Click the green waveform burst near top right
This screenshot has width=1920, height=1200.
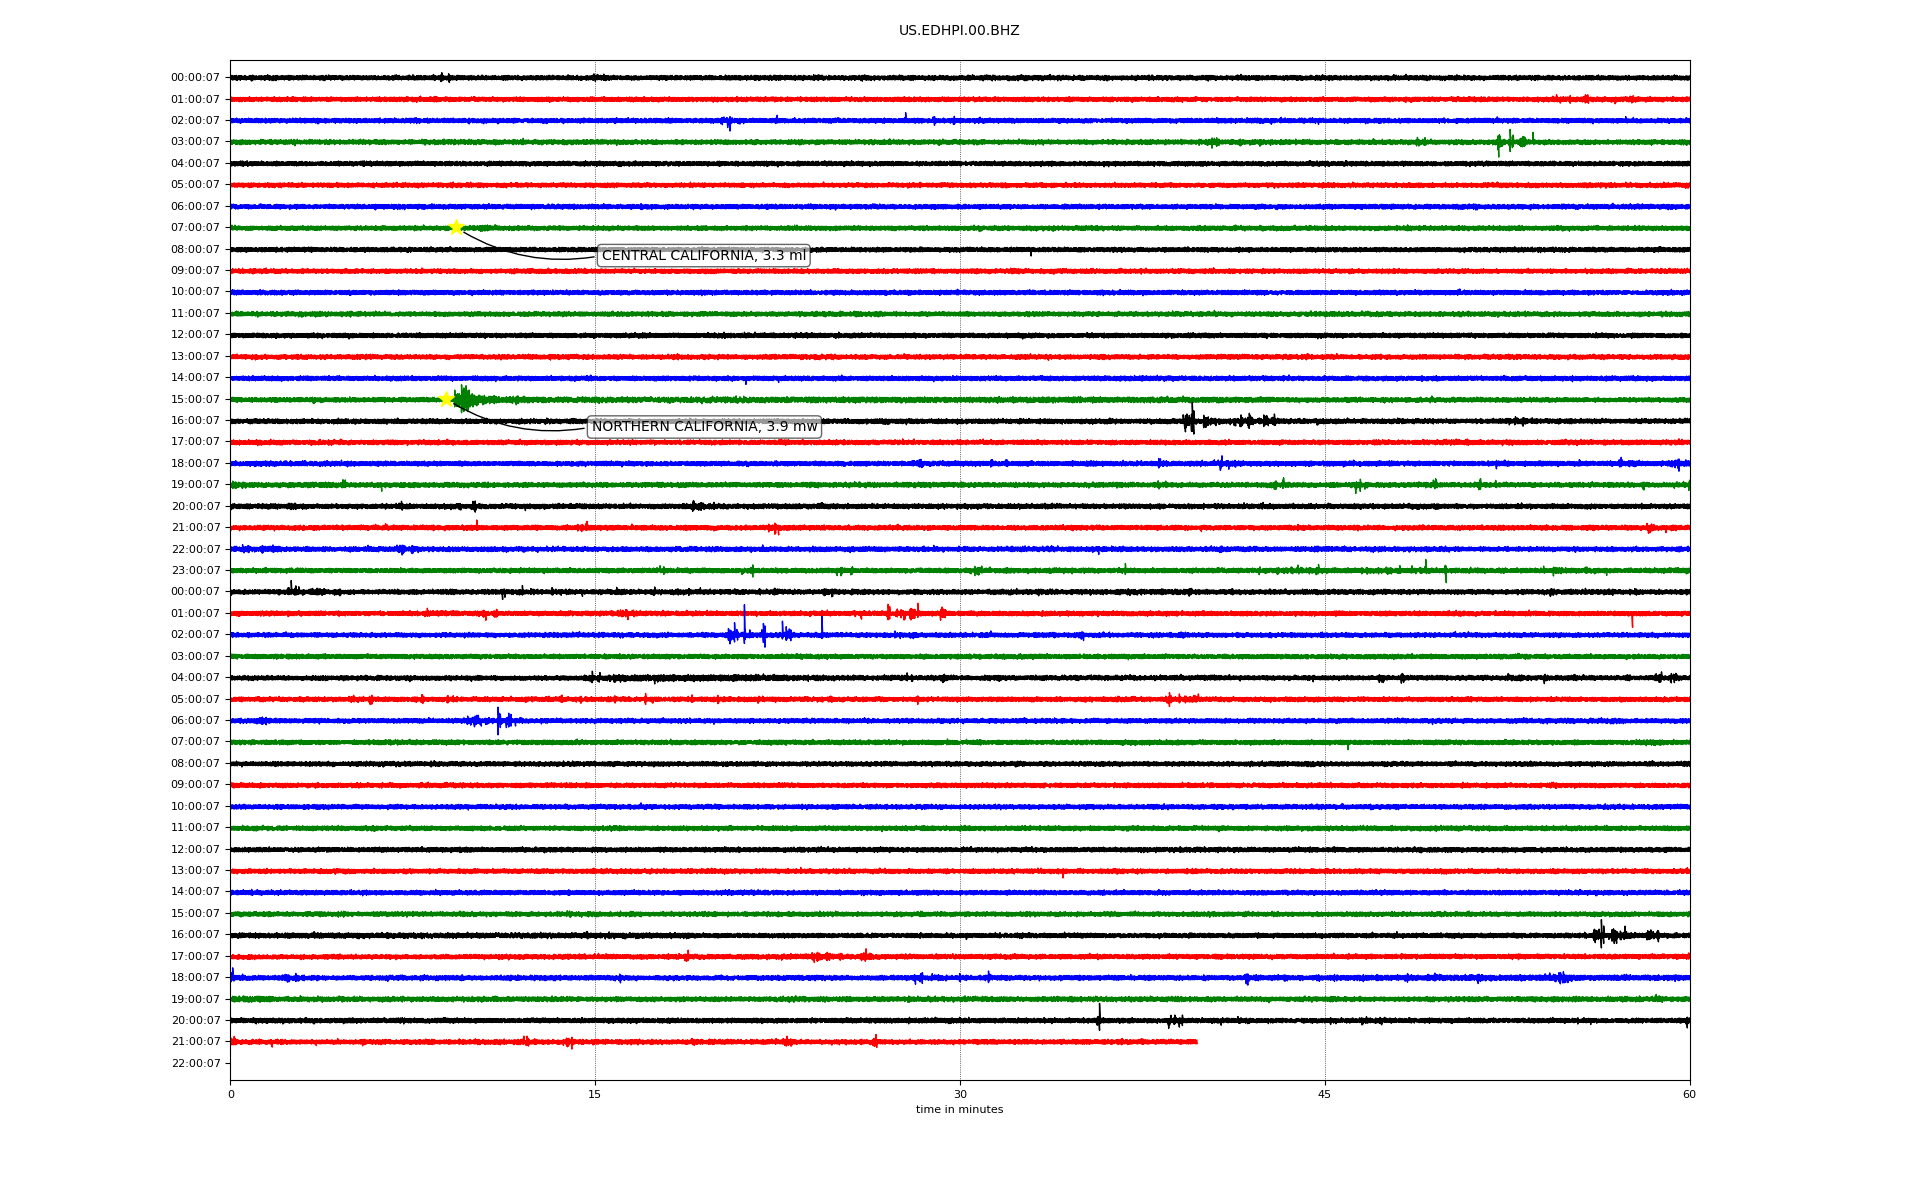[x=1510, y=141]
